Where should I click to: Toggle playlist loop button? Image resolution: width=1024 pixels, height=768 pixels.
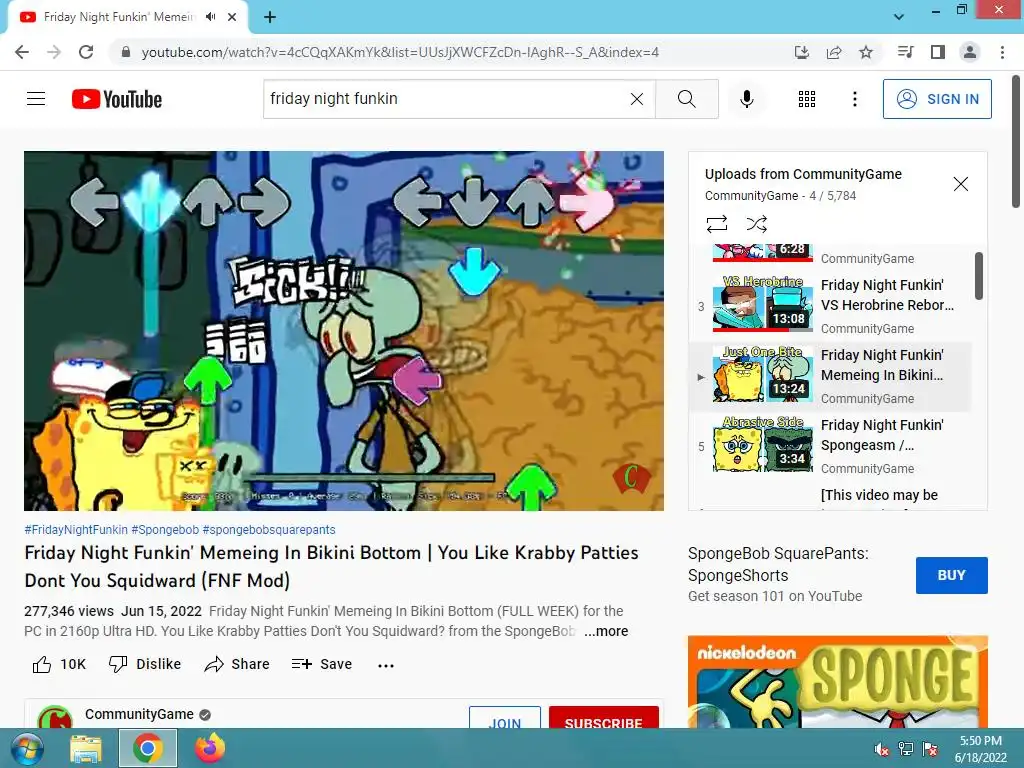[x=716, y=224]
